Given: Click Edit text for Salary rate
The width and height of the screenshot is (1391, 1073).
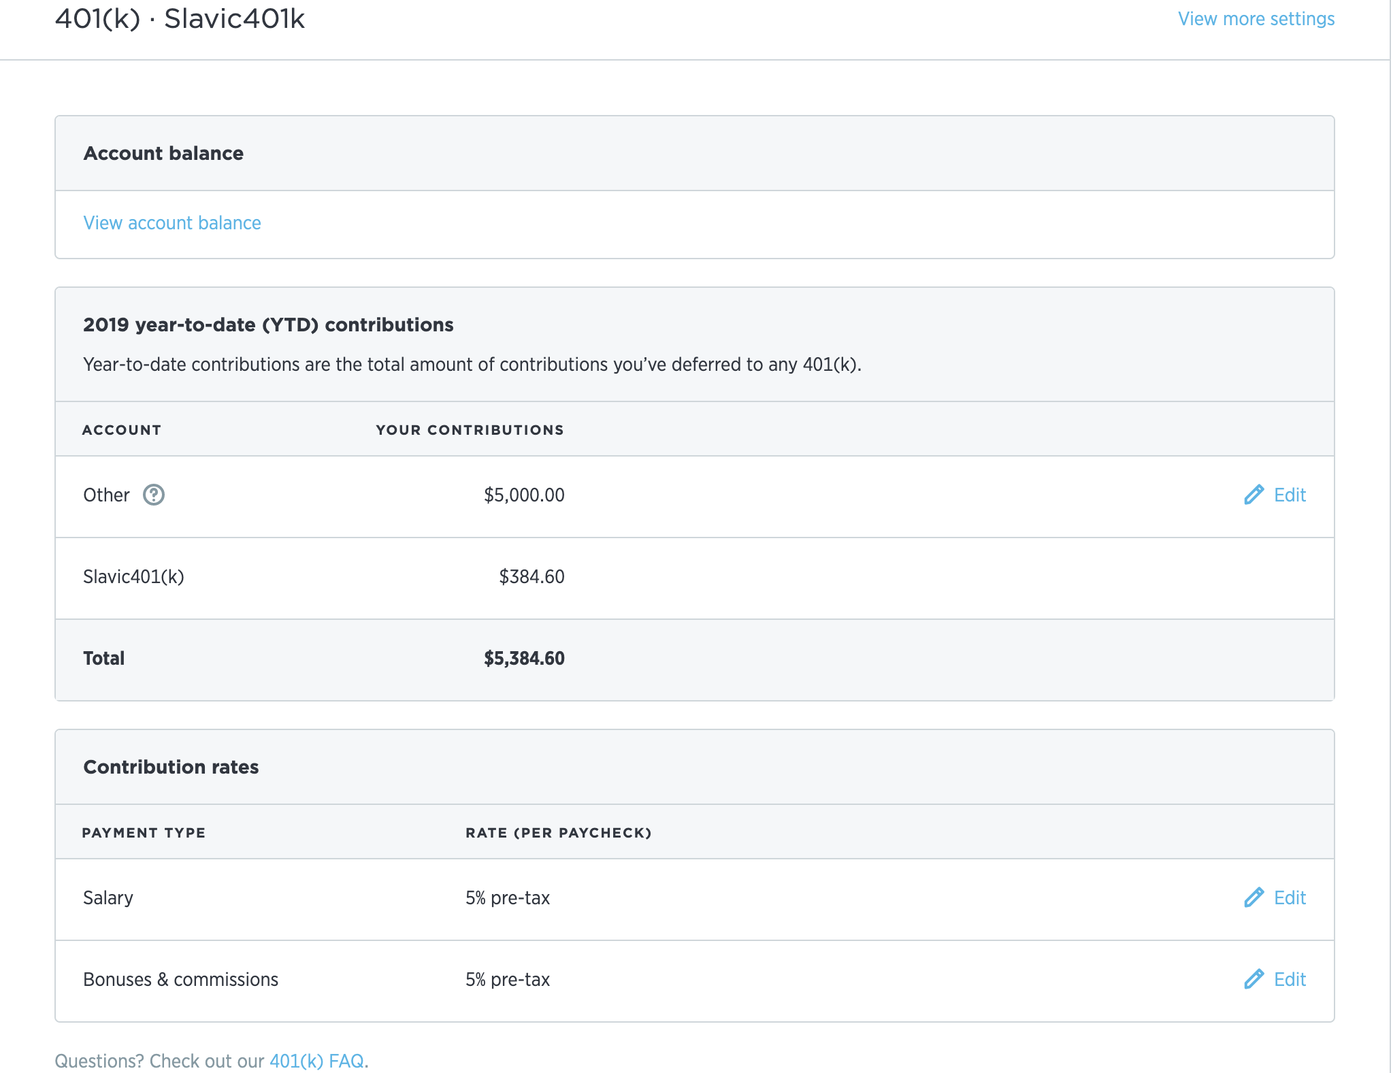Looking at the screenshot, I should 1290,898.
